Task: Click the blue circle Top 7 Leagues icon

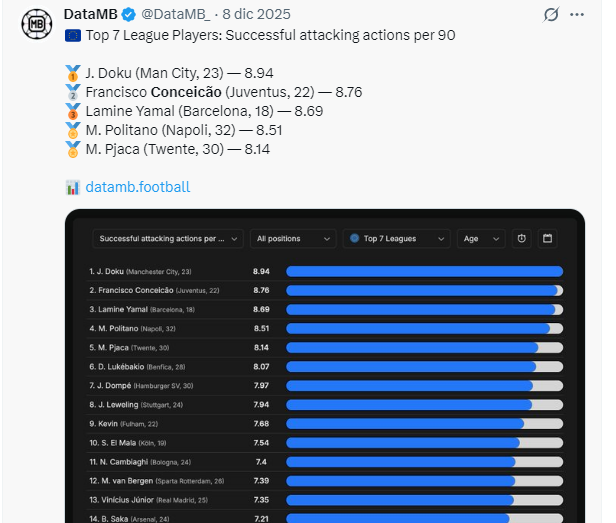Action: tap(355, 239)
